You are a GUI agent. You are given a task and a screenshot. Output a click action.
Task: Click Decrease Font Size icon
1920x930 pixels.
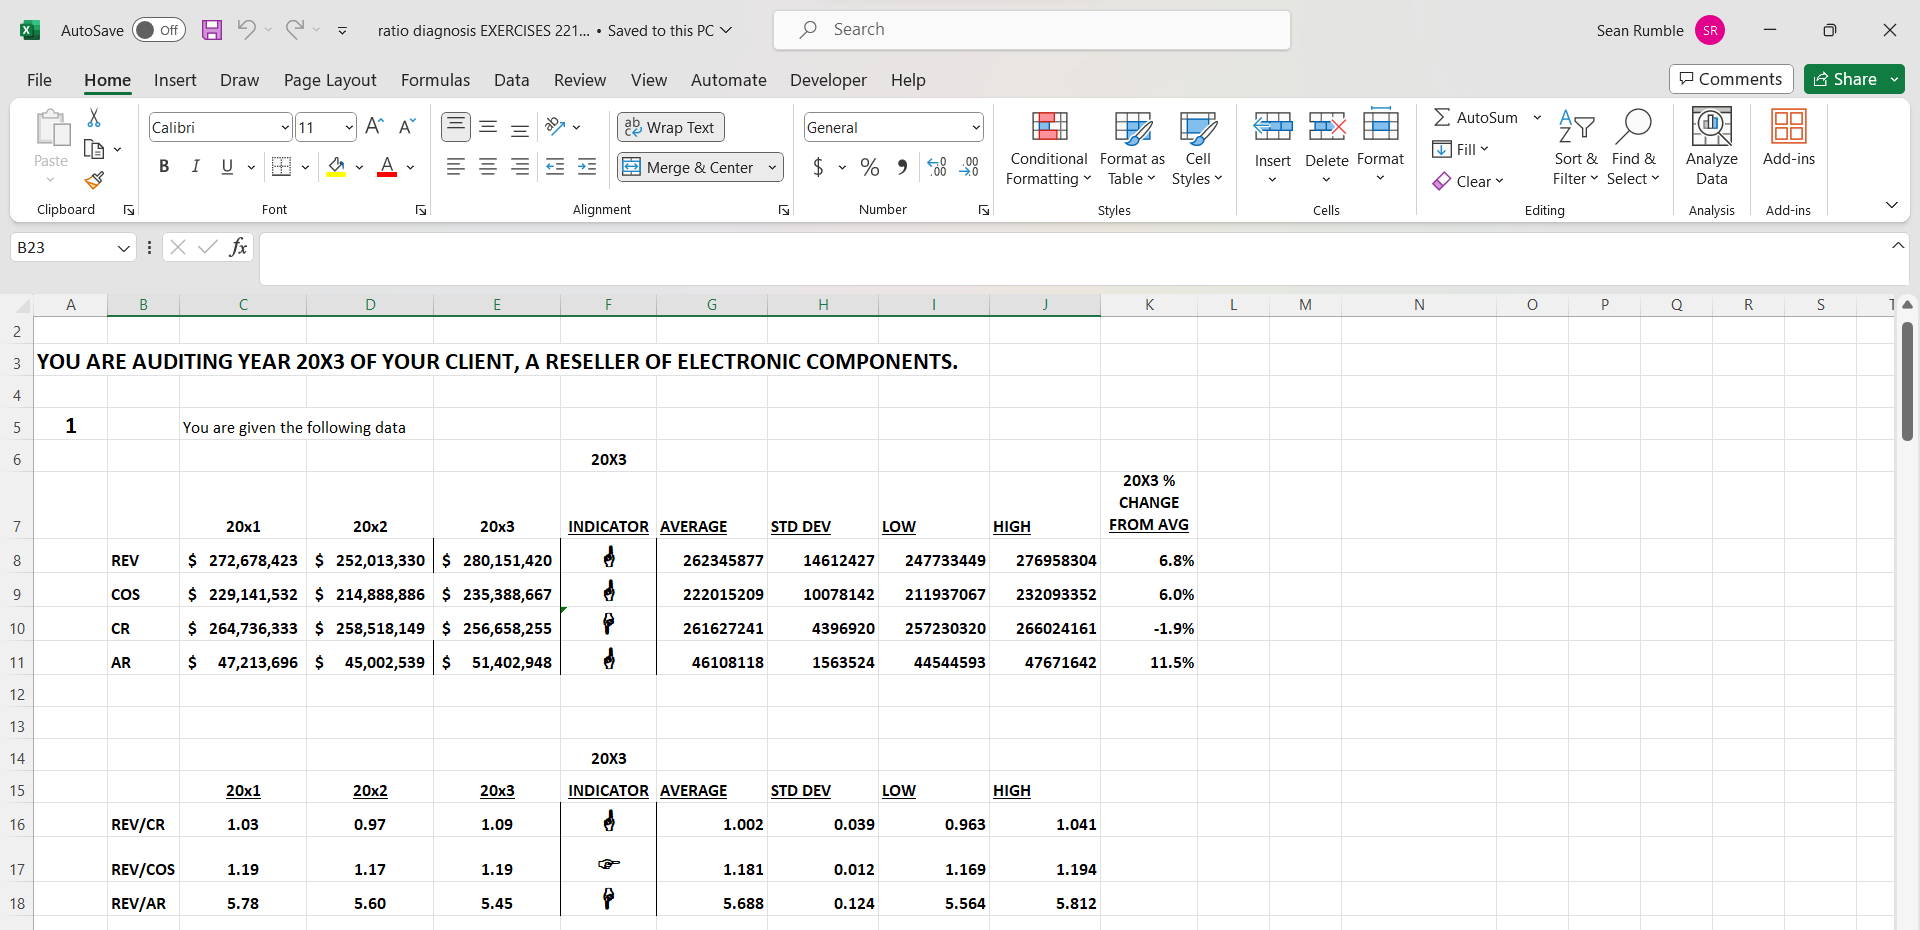tap(407, 127)
